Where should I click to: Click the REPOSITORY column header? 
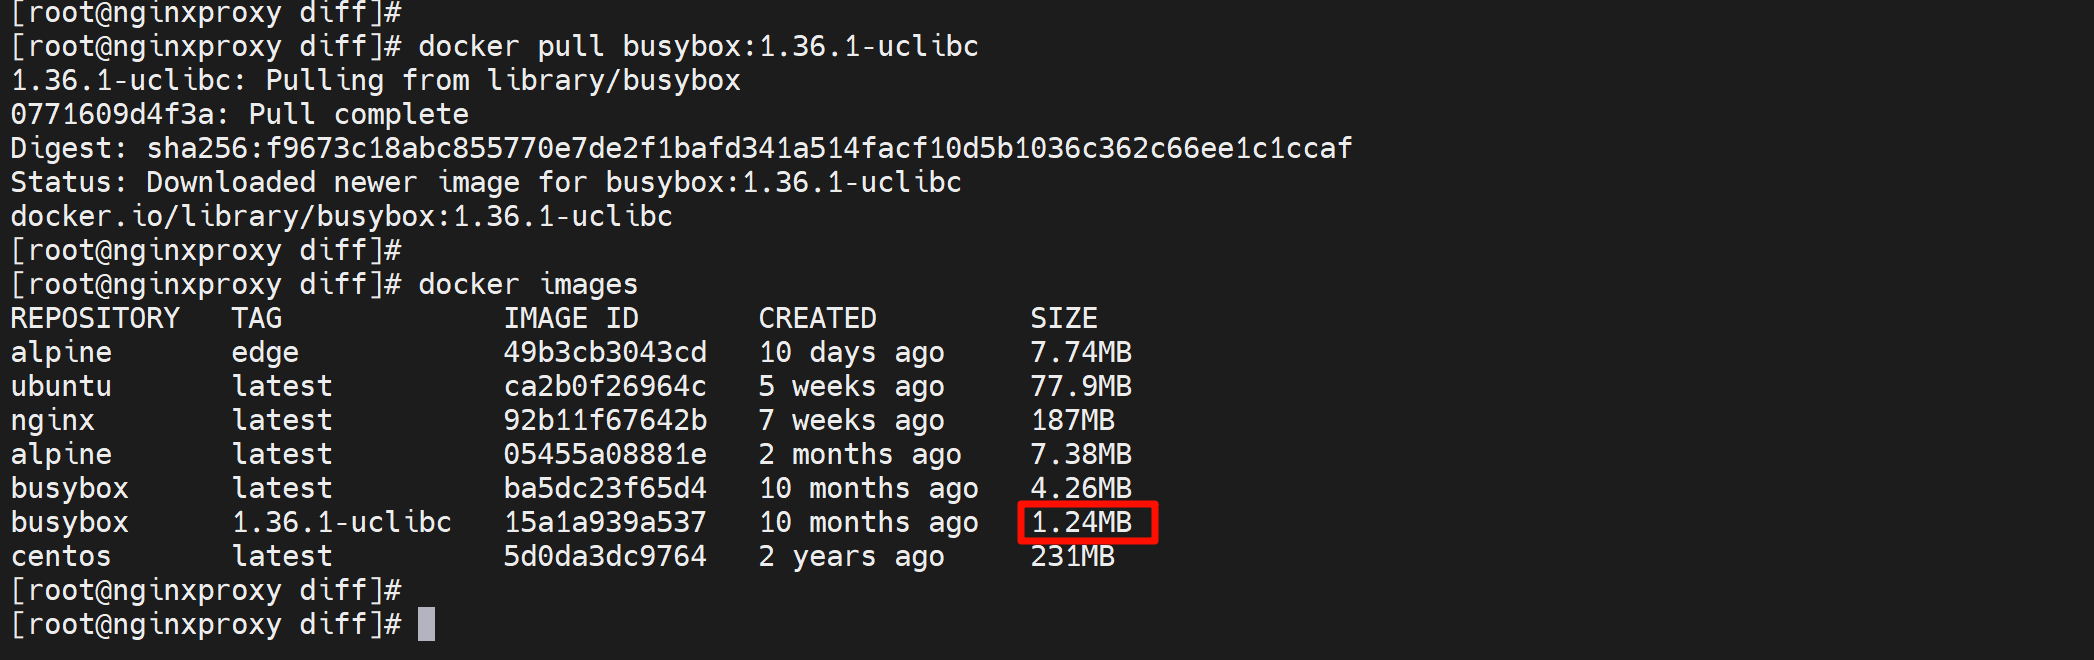pos(95,318)
